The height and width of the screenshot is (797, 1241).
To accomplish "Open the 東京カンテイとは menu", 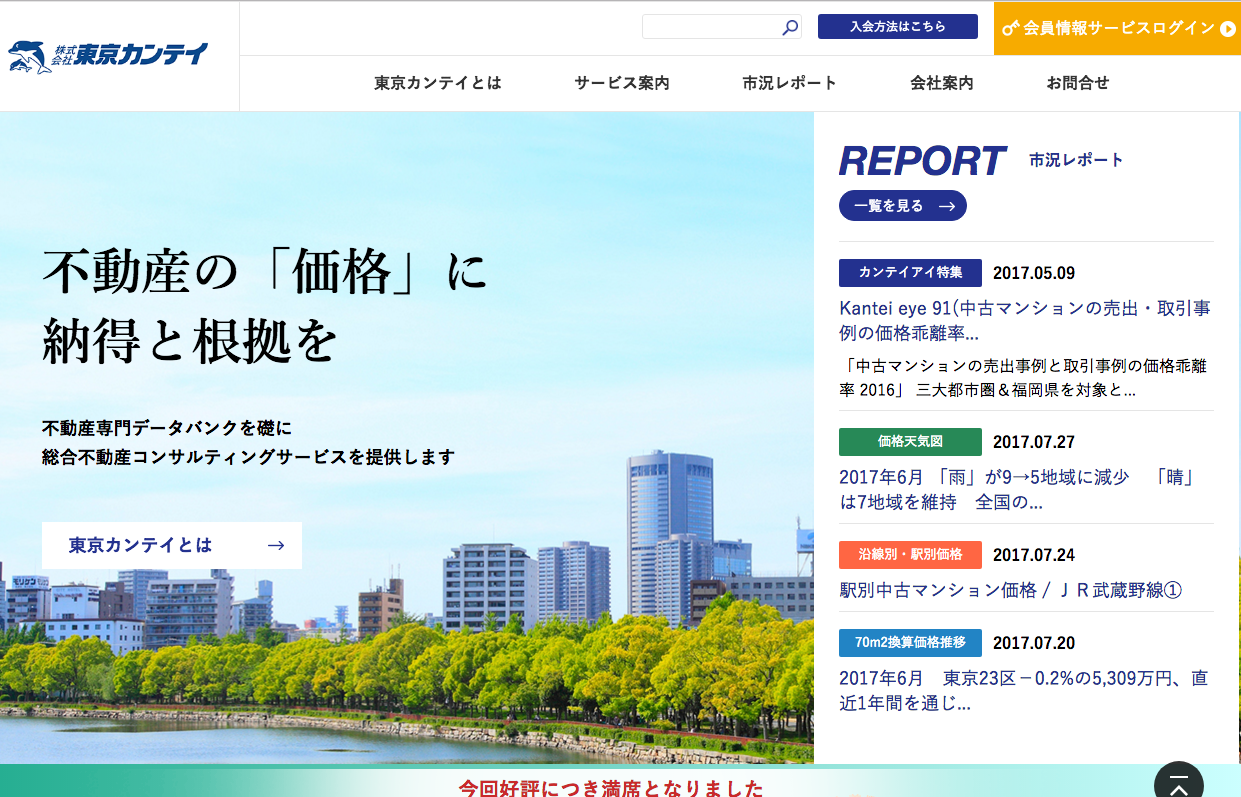I will coord(438,83).
